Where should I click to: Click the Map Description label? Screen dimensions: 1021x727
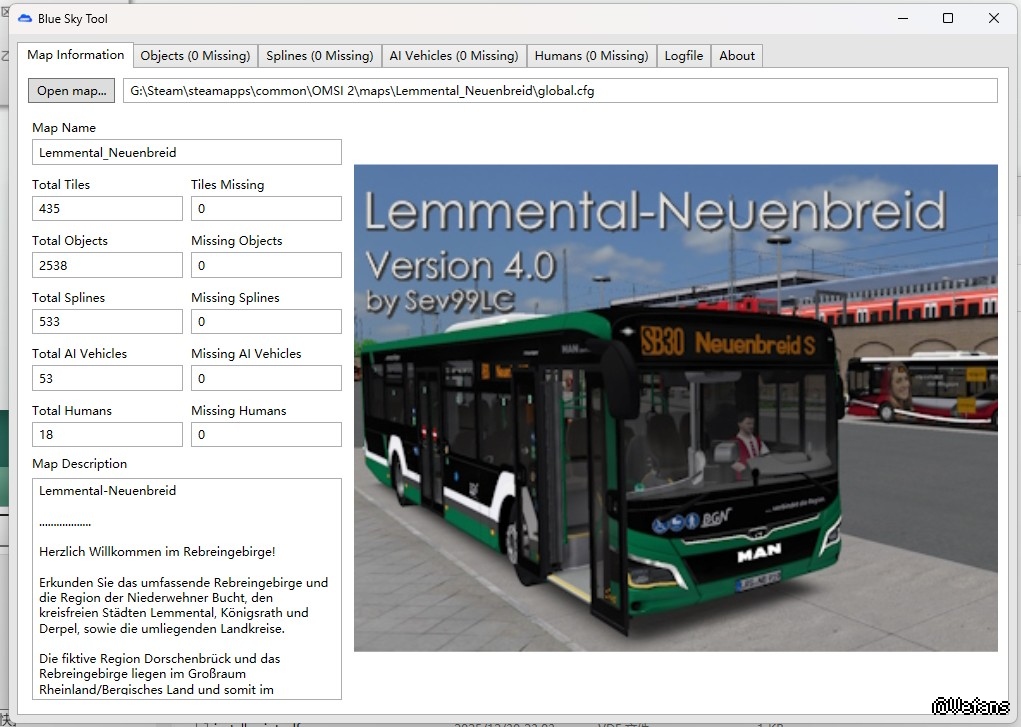(79, 463)
